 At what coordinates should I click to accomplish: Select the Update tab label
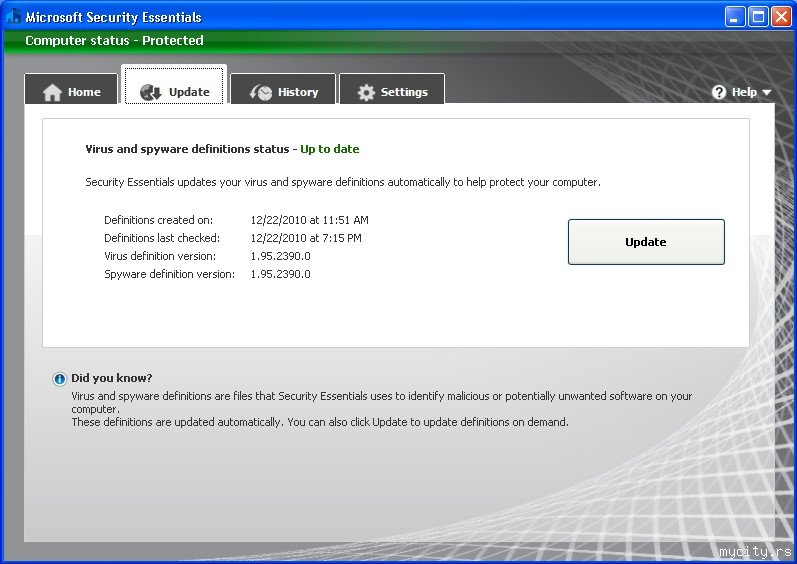tap(189, 92)
